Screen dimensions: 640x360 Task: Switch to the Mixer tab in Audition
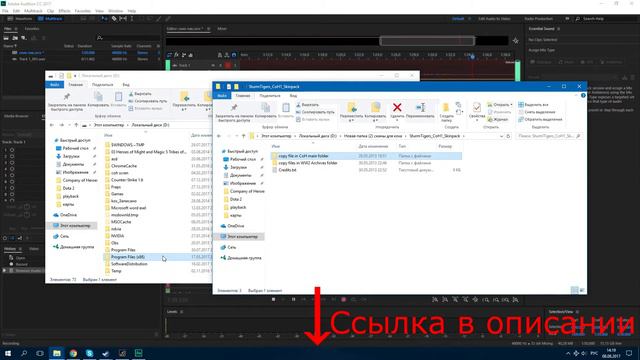(x=222, y=29)
